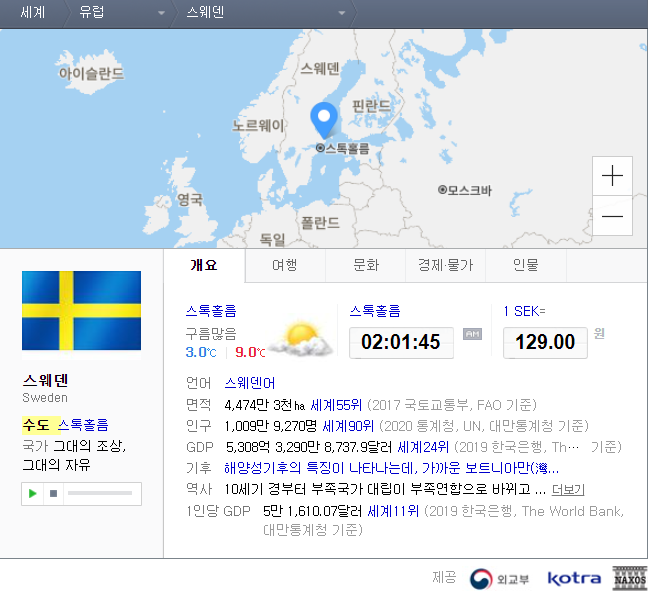This screenshot has height=602, width=650.
Task: Open the 스톡홀름 weather link
Action: [211, 311]
